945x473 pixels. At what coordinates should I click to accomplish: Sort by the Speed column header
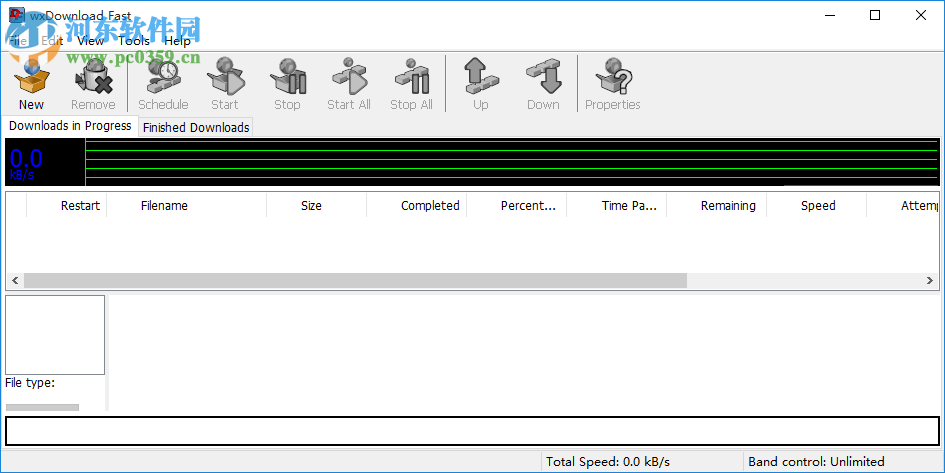point(817,205)
